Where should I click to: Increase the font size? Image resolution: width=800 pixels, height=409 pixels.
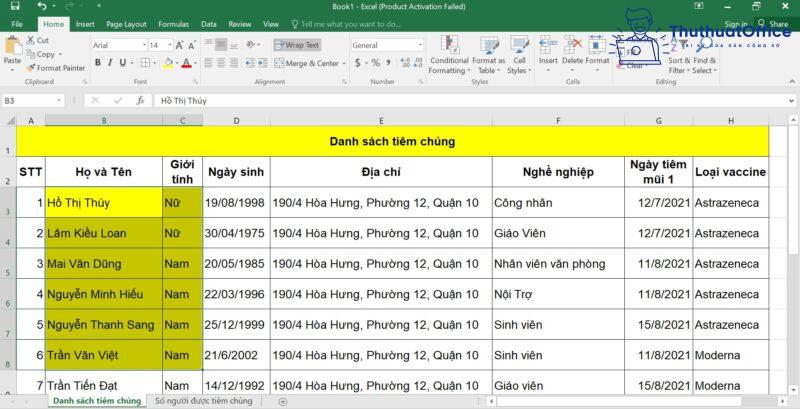coord(180,45)
